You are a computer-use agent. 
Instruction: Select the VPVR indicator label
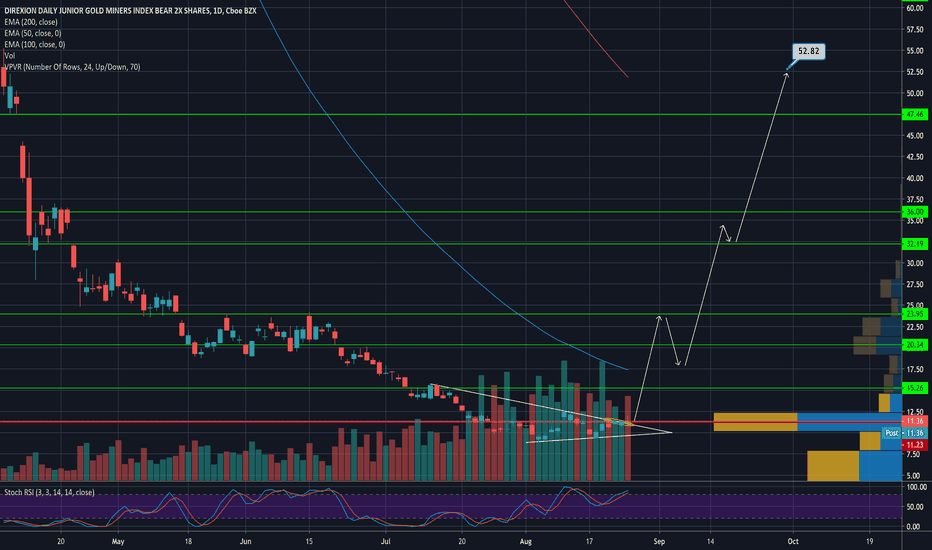73,67
